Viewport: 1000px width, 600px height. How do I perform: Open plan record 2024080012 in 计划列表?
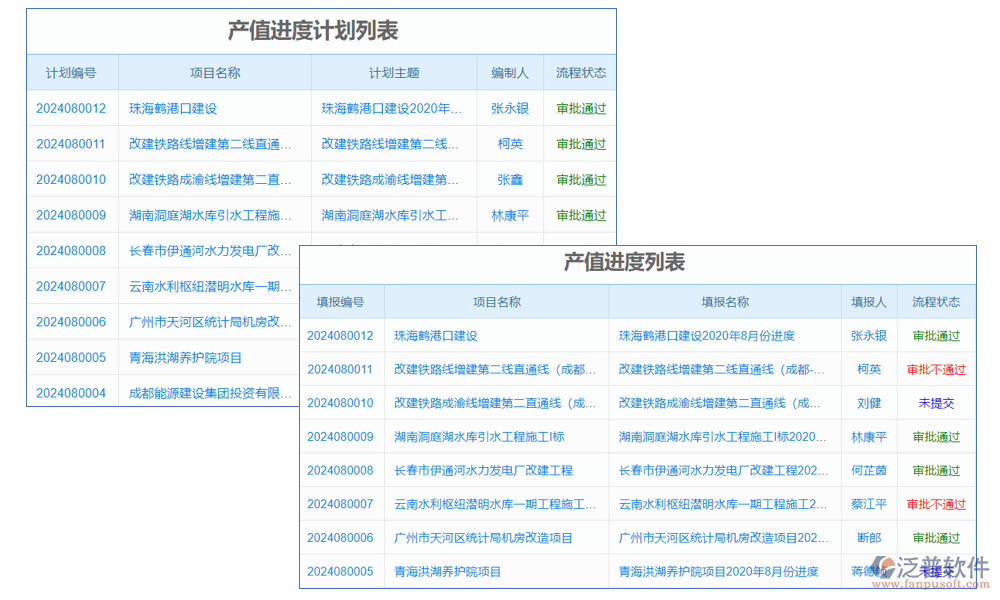[71, 108]
